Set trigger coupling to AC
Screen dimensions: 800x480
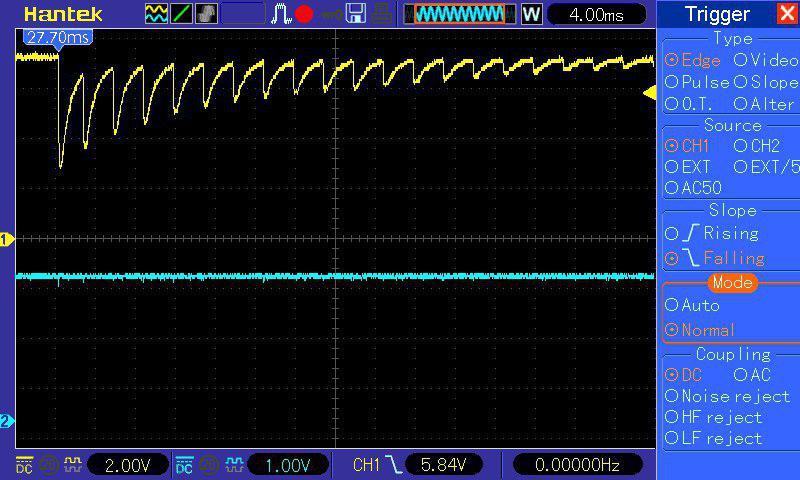(752, 375)
